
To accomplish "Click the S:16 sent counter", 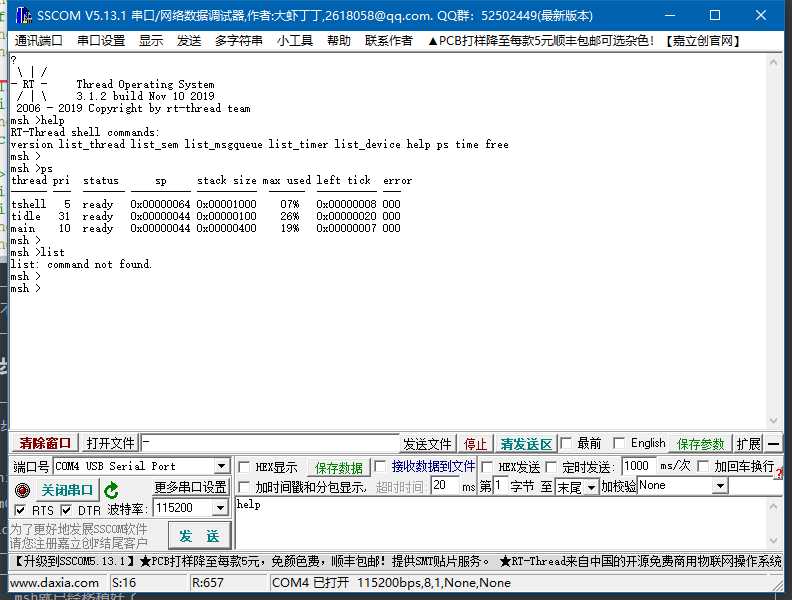I will 124,583.
